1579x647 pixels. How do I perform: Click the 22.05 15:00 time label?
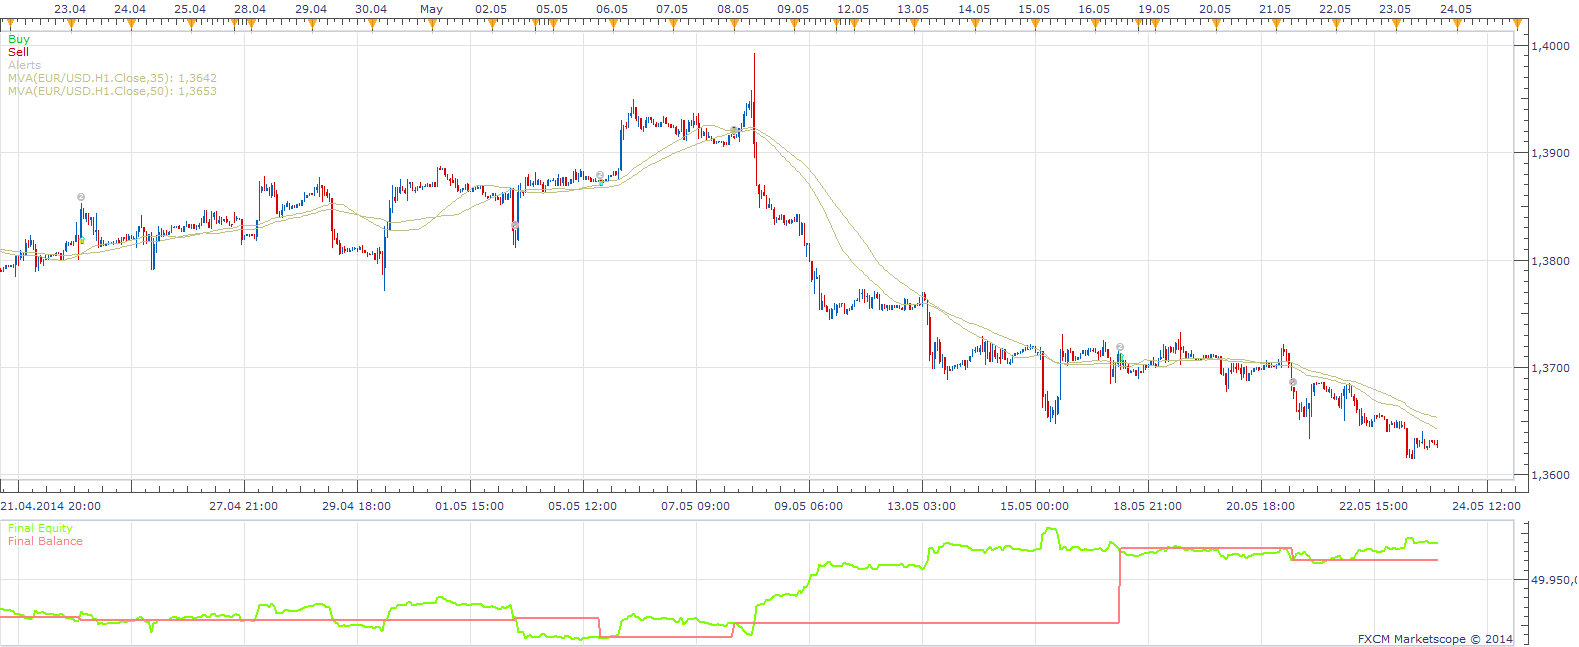click(x=1373, y=506)
